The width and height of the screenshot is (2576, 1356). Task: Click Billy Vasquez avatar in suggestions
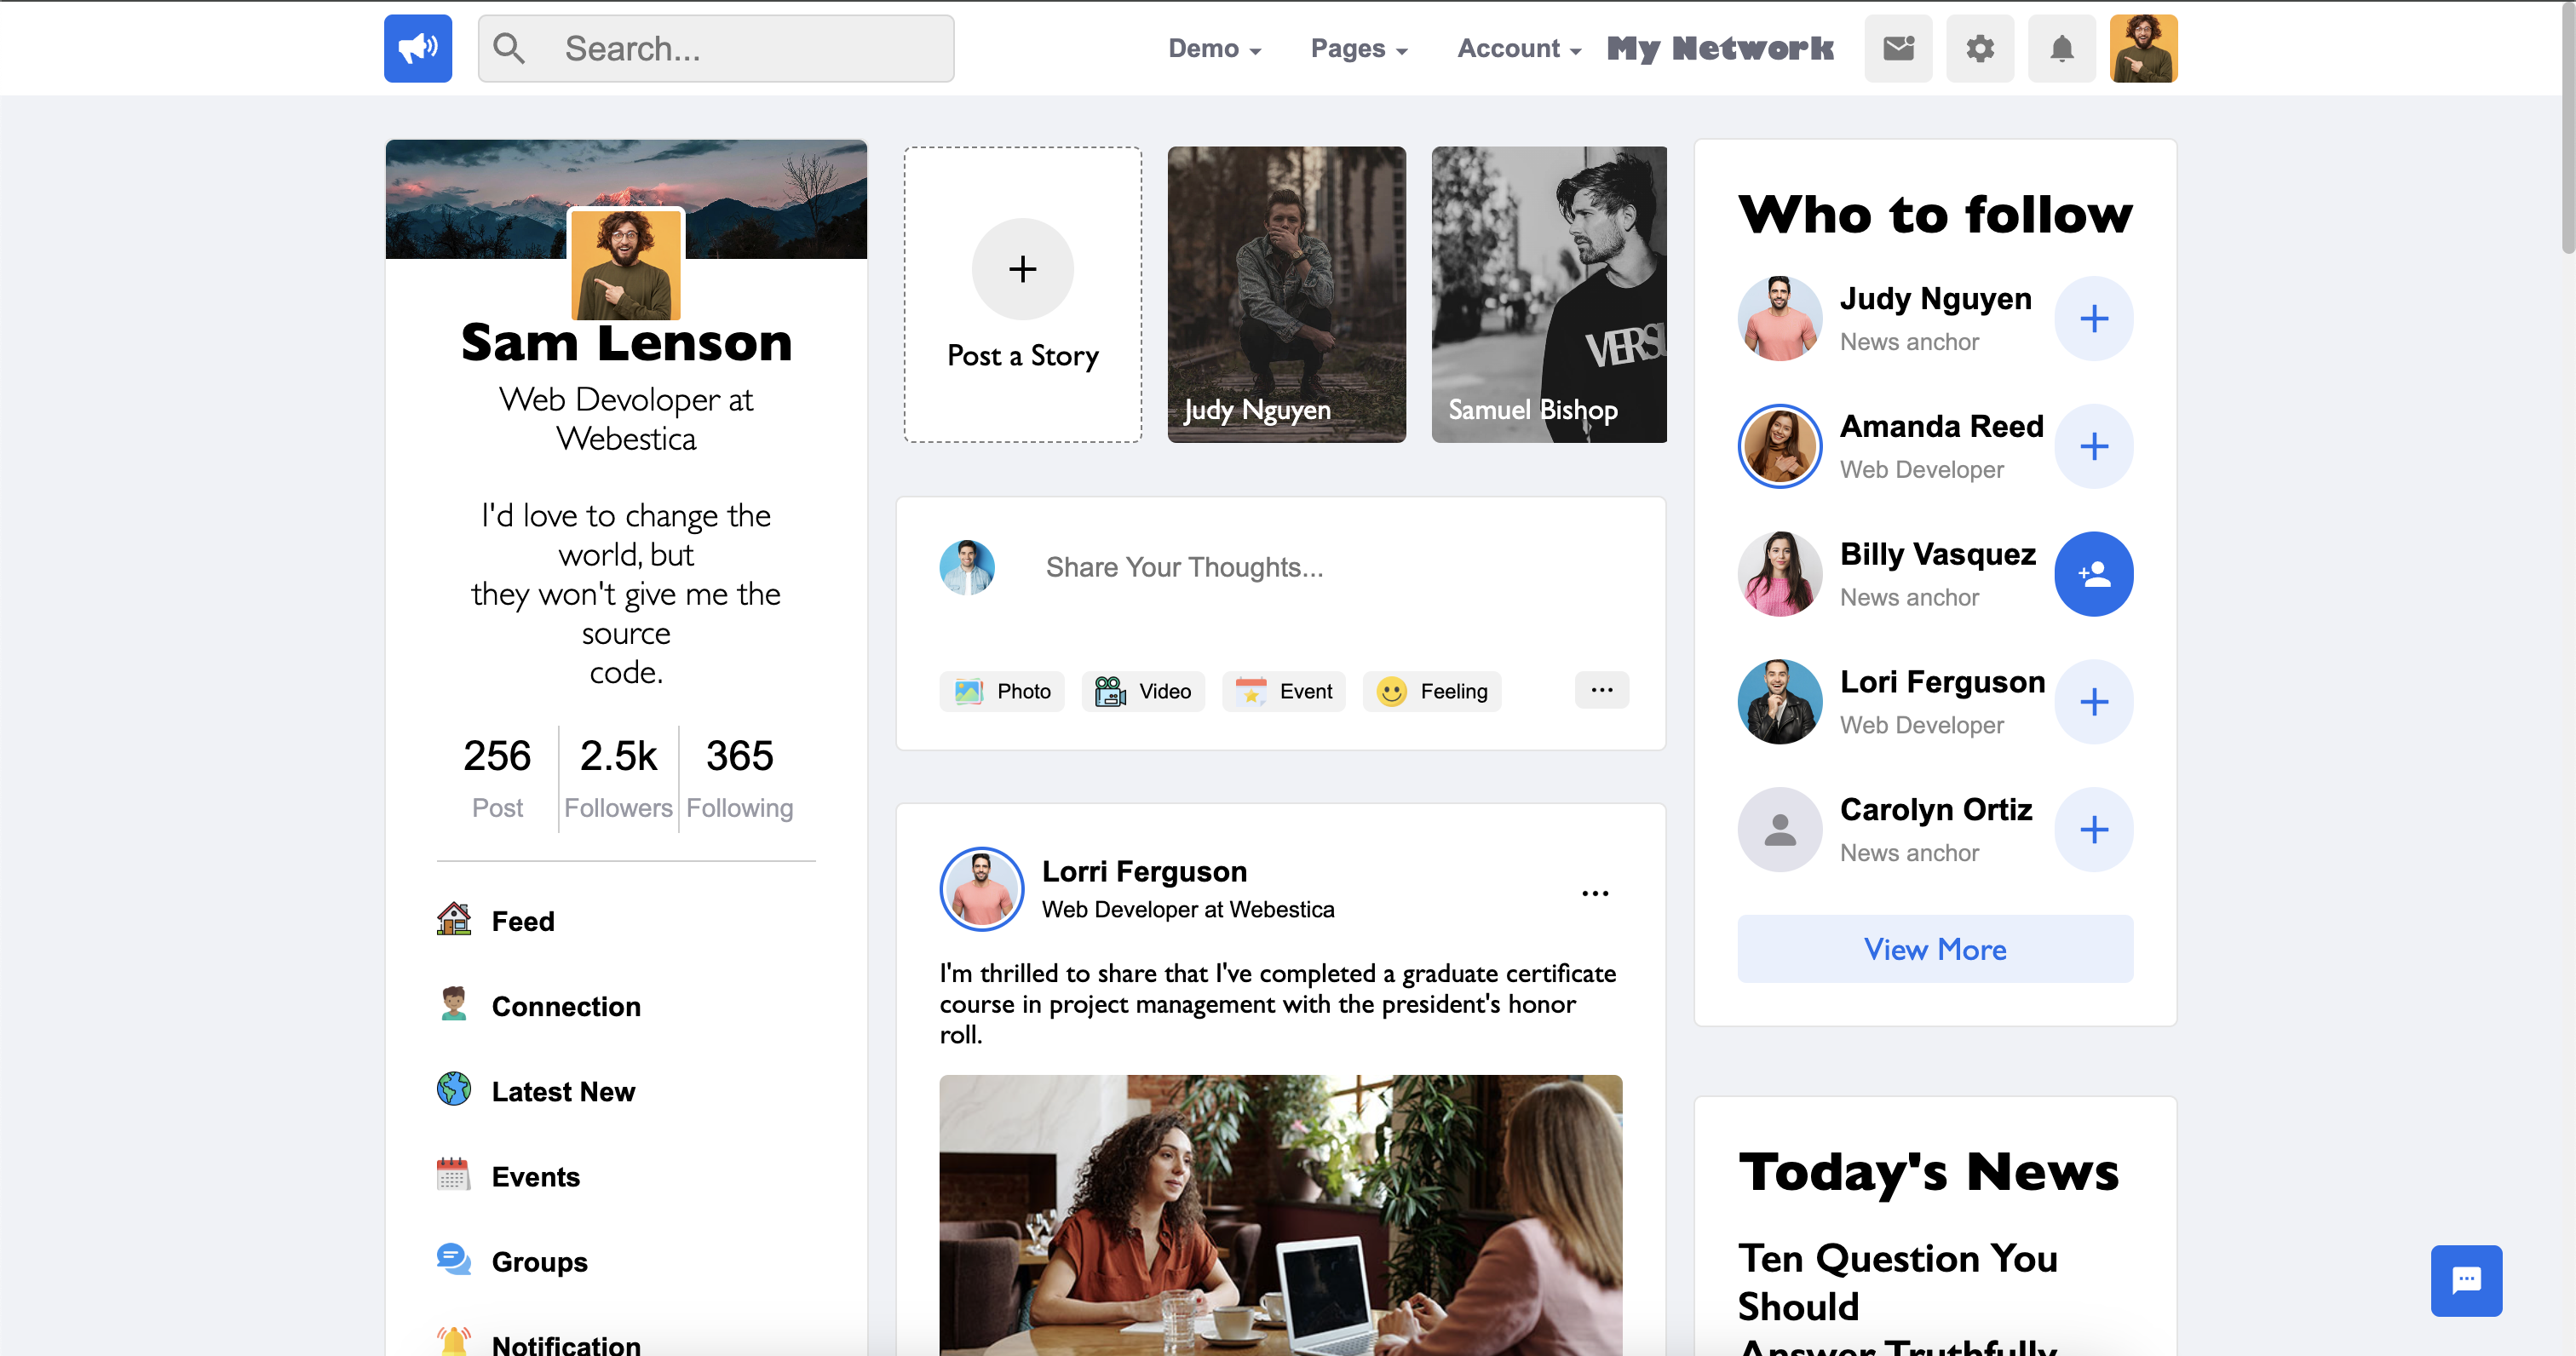pos(1780,574)
